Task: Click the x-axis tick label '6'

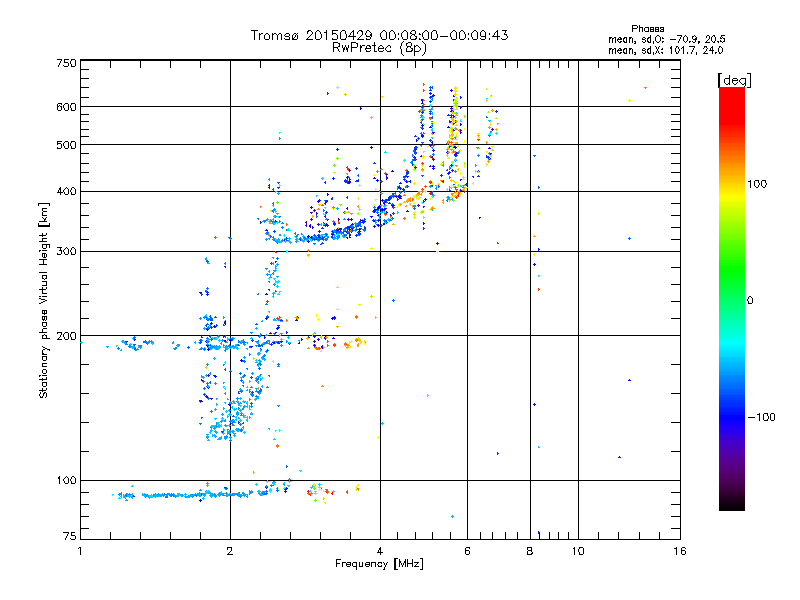Action: 467,551
